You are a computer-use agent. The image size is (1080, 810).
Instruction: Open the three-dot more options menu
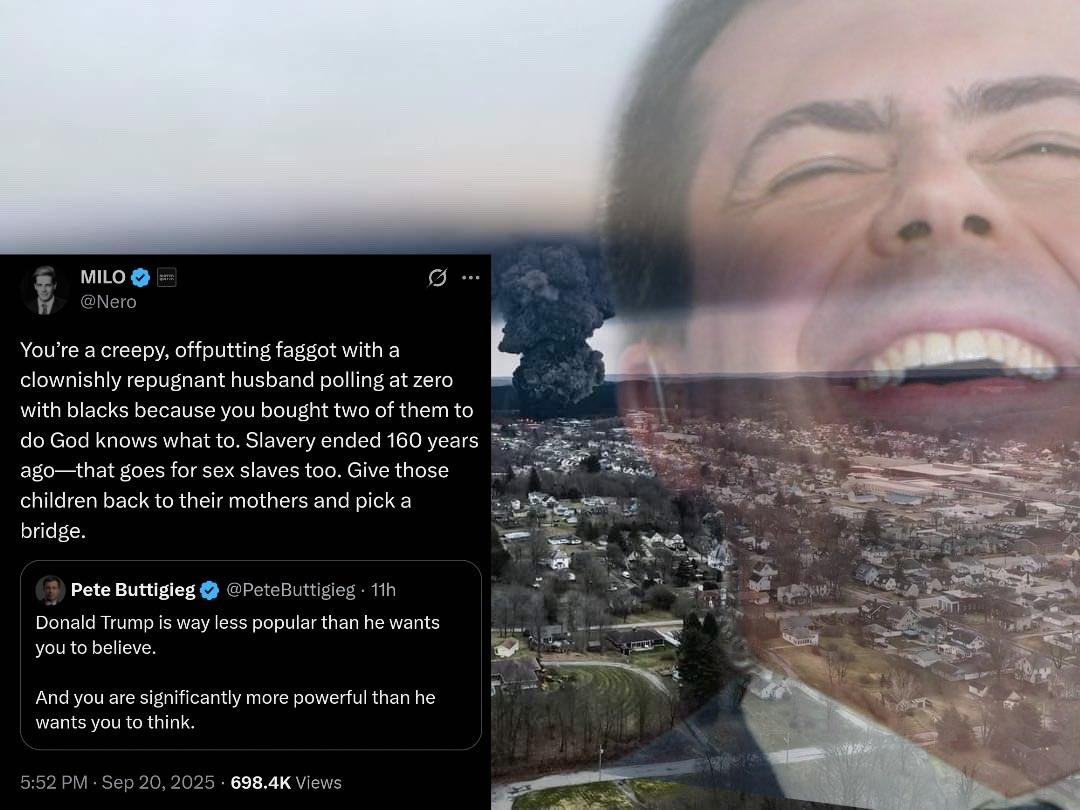(x=470, y=278)
